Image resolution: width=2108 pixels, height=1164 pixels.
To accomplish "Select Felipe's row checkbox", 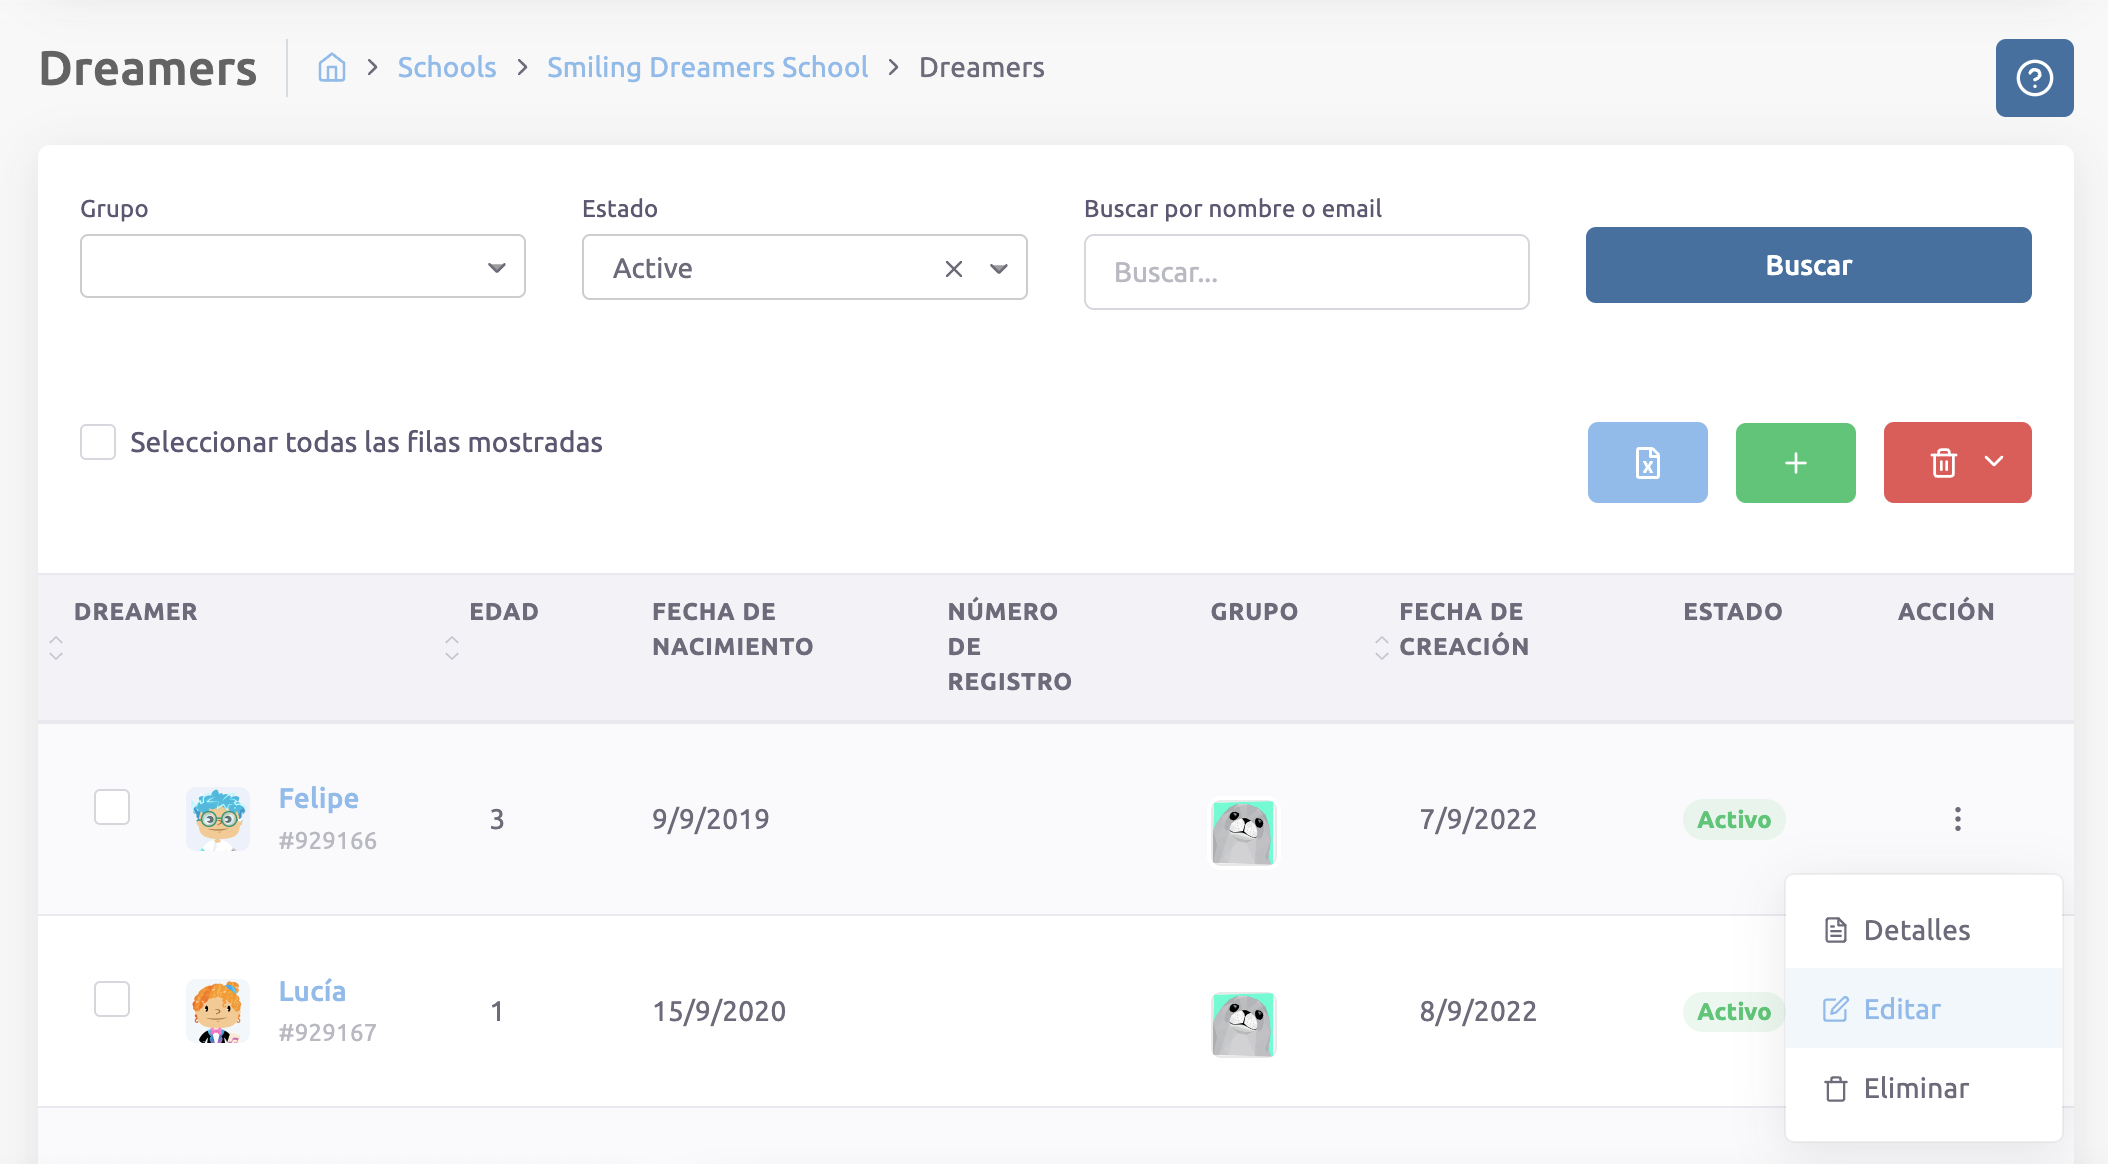I will 112,806.
